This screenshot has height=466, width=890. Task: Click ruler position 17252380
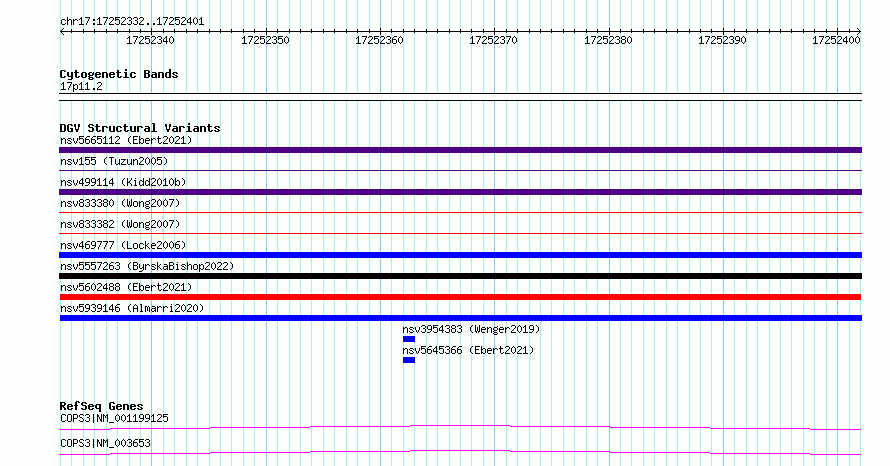click(608, 40)
